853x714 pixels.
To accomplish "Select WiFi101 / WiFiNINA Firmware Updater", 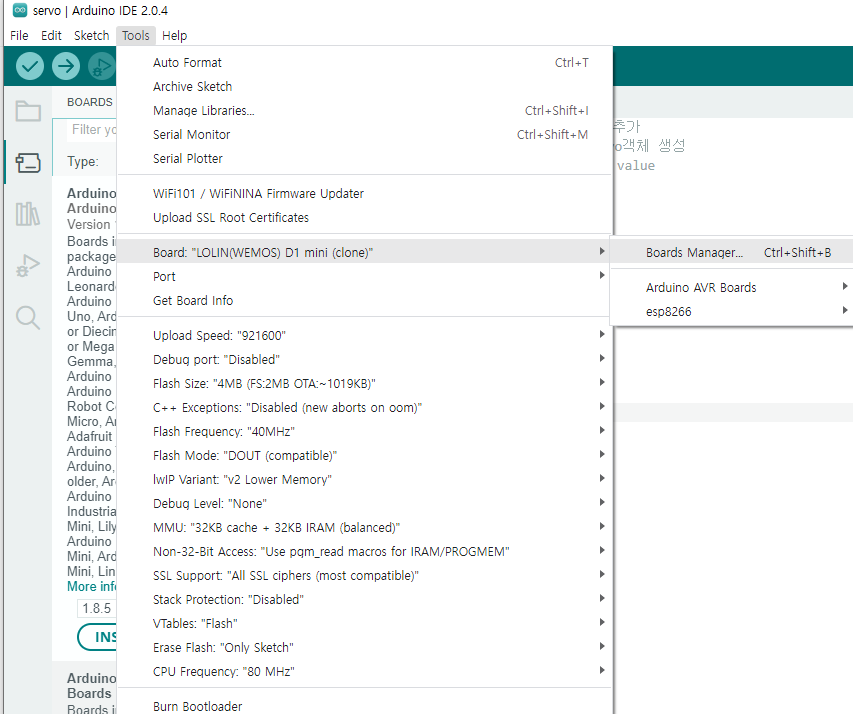I will 364,194.
